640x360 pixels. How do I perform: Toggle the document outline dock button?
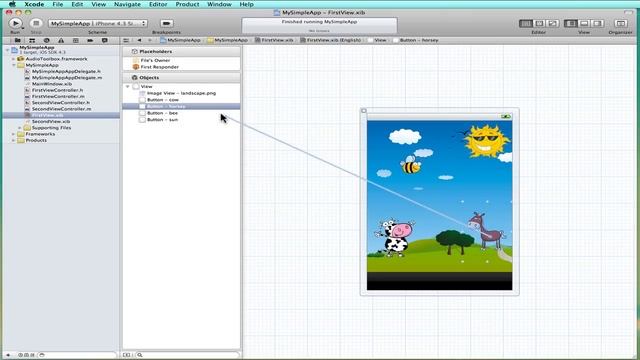click(x=127, y=355)
